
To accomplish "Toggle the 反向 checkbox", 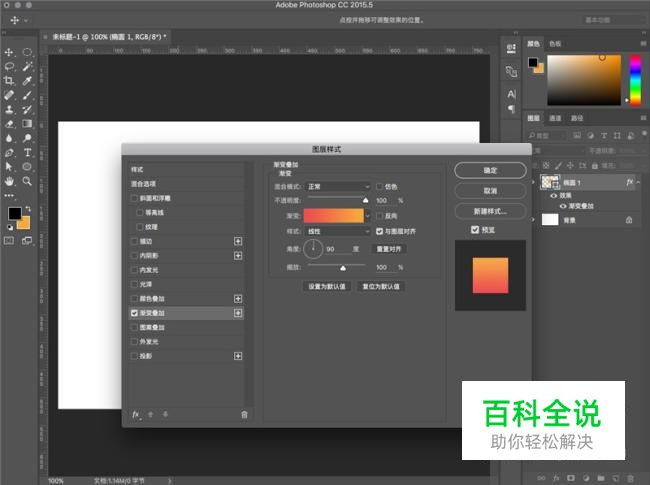I will 379,216.
